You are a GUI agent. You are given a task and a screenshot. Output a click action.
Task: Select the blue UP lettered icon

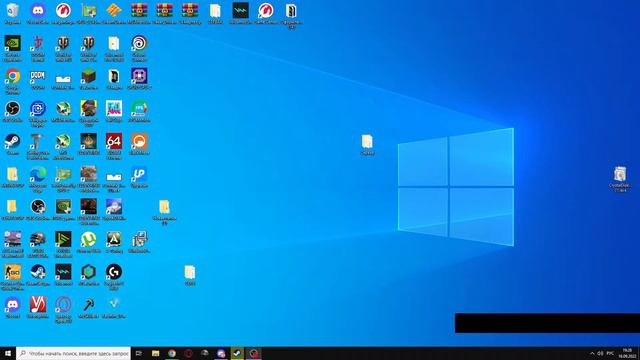tap(139, 174)
